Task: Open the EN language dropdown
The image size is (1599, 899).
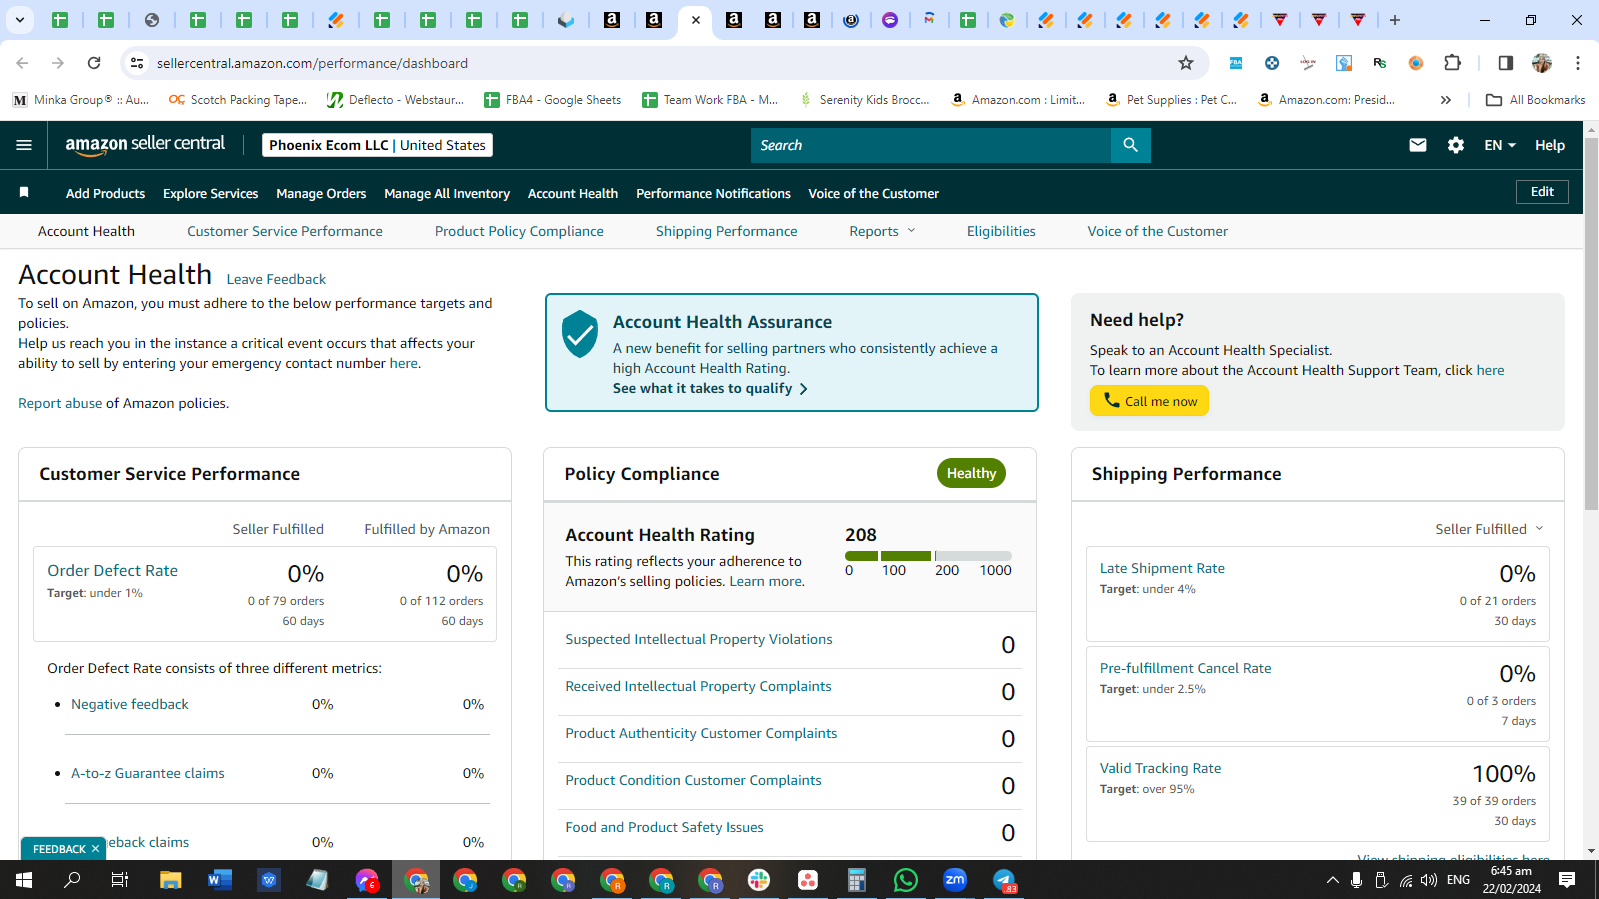Action: click(x=1500, y=145)
